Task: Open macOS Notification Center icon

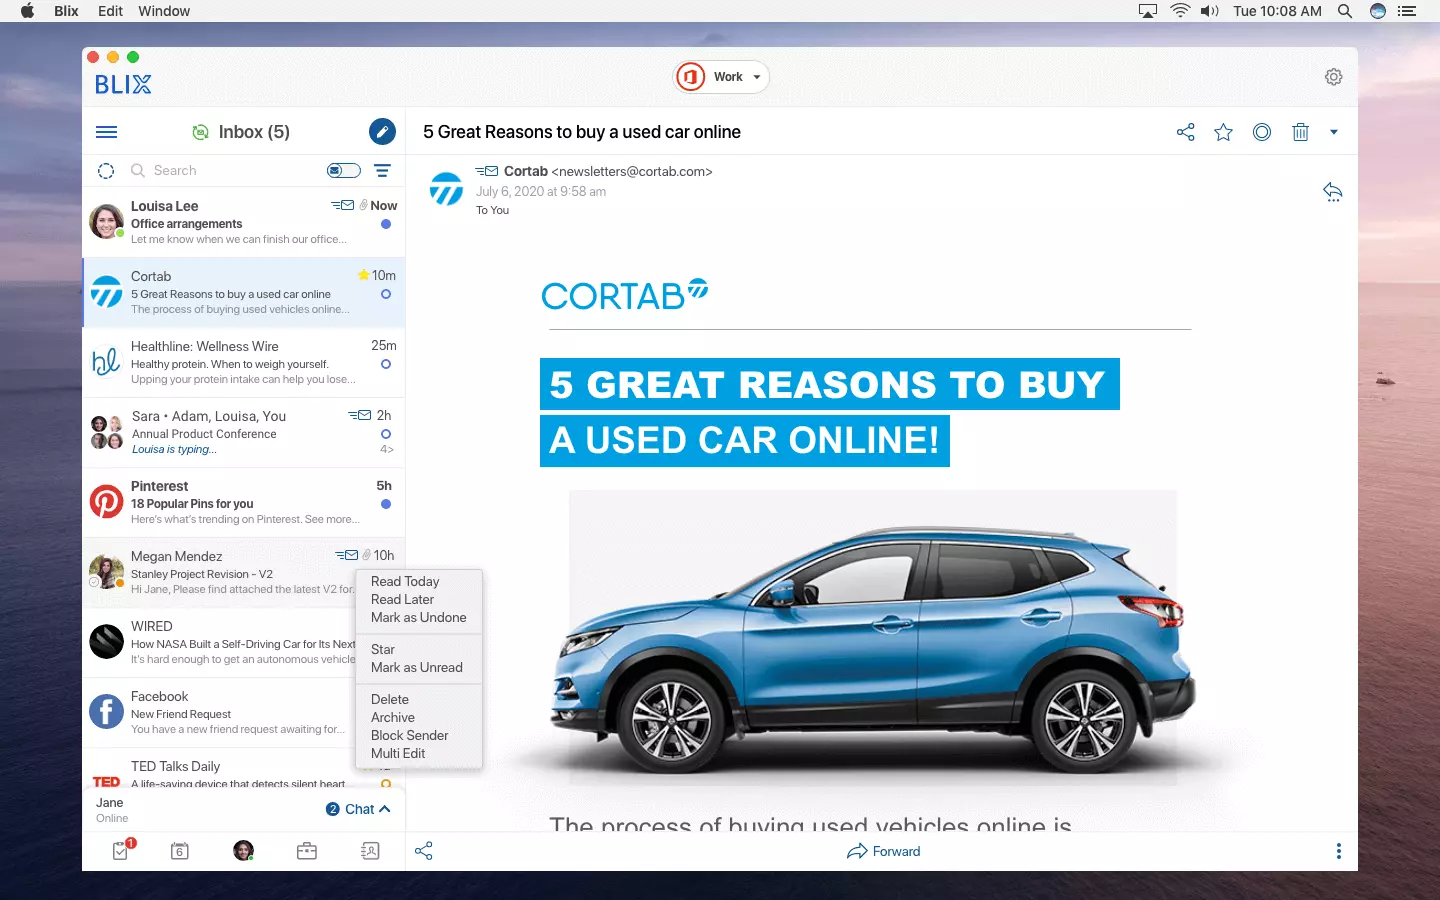Action: pos(1407,11)
